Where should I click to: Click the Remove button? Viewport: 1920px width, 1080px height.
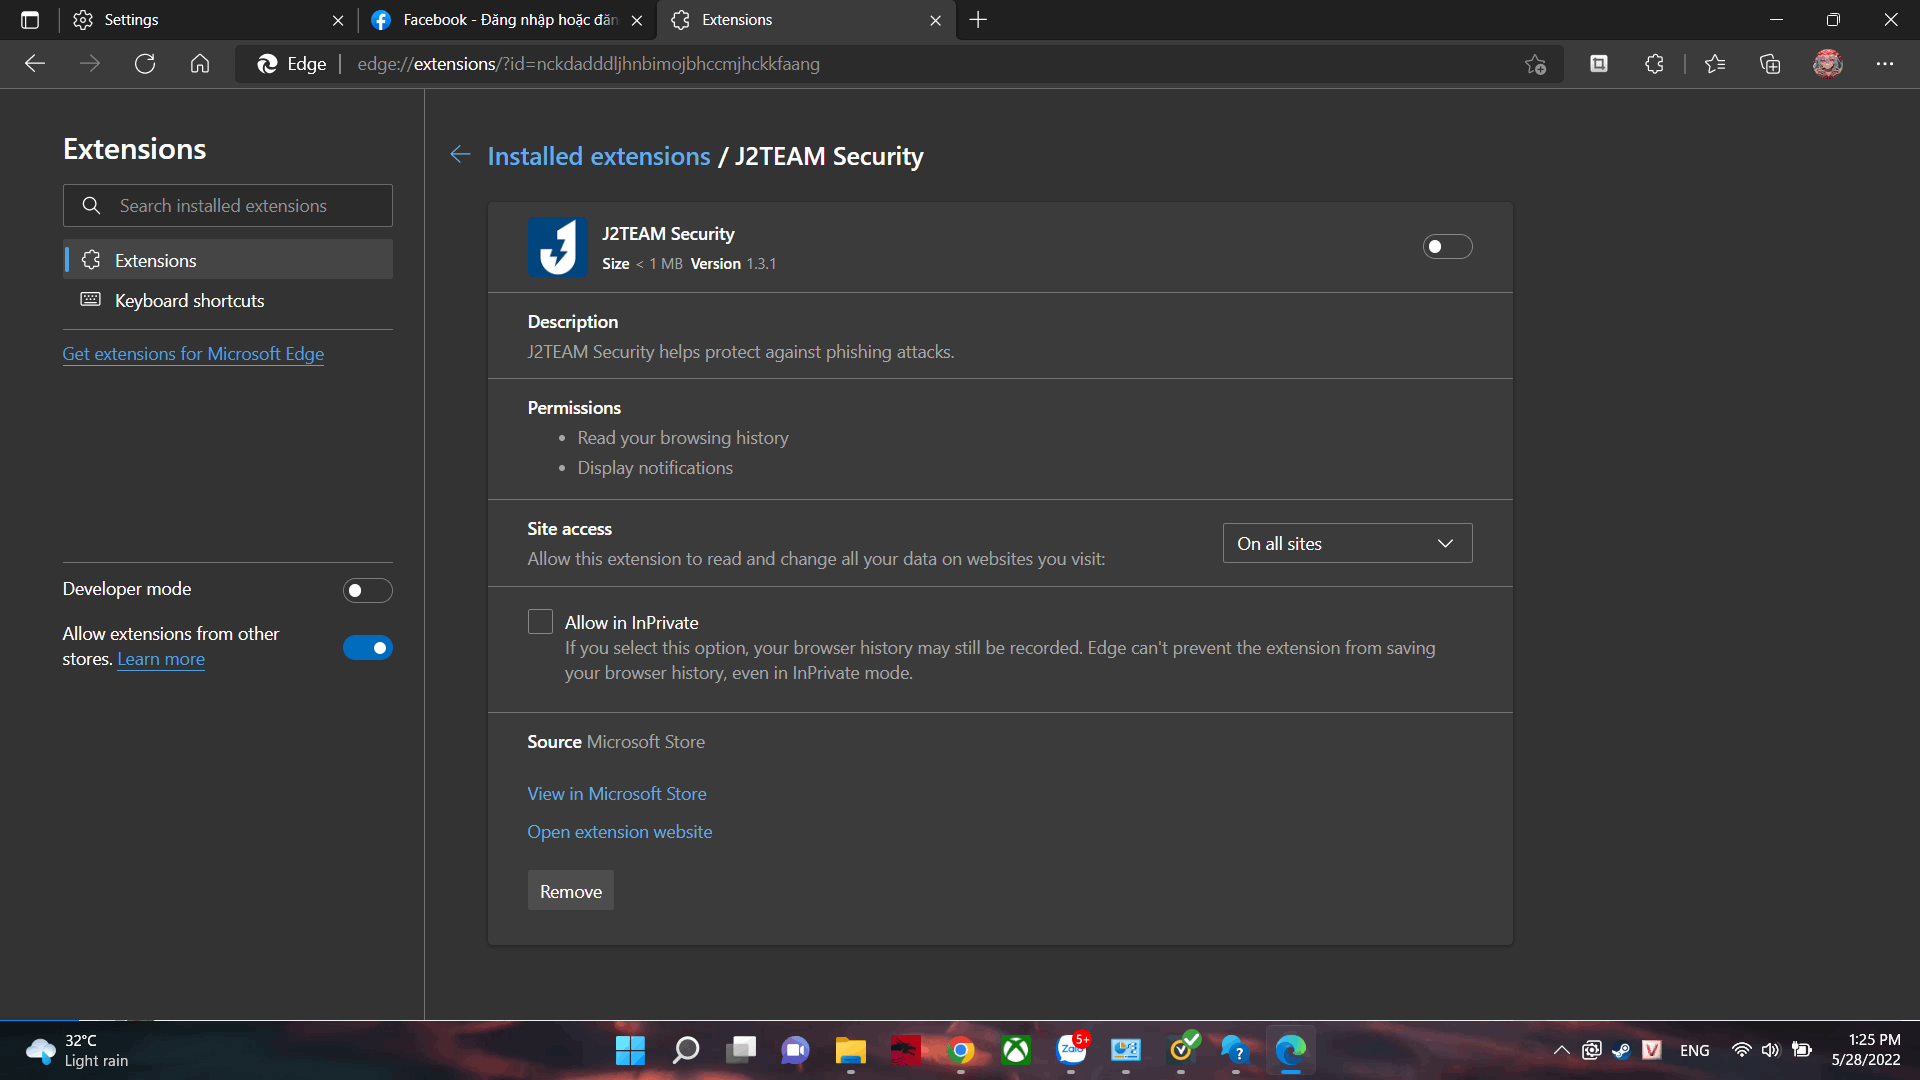coord(570,891)
